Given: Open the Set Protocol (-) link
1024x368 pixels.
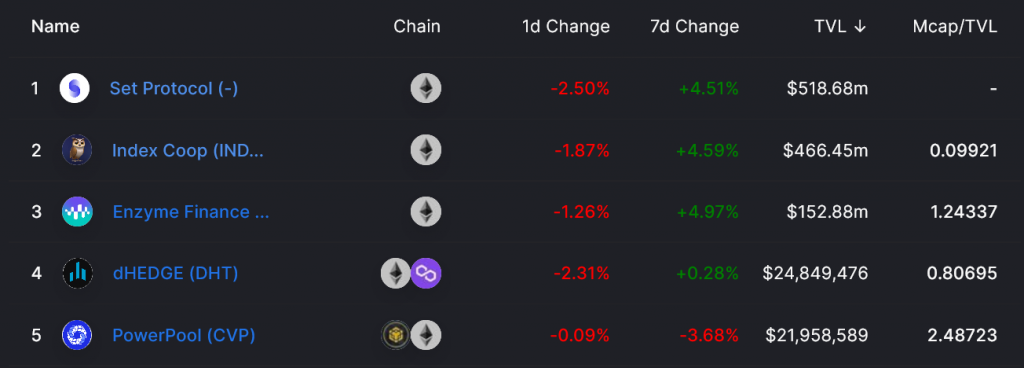Looking at the screenshot, I should point(174,88).
